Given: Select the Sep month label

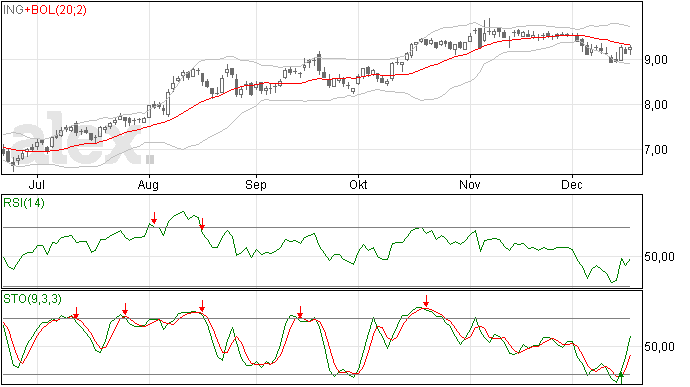Looking at the screenshot, I should [256, 185].
